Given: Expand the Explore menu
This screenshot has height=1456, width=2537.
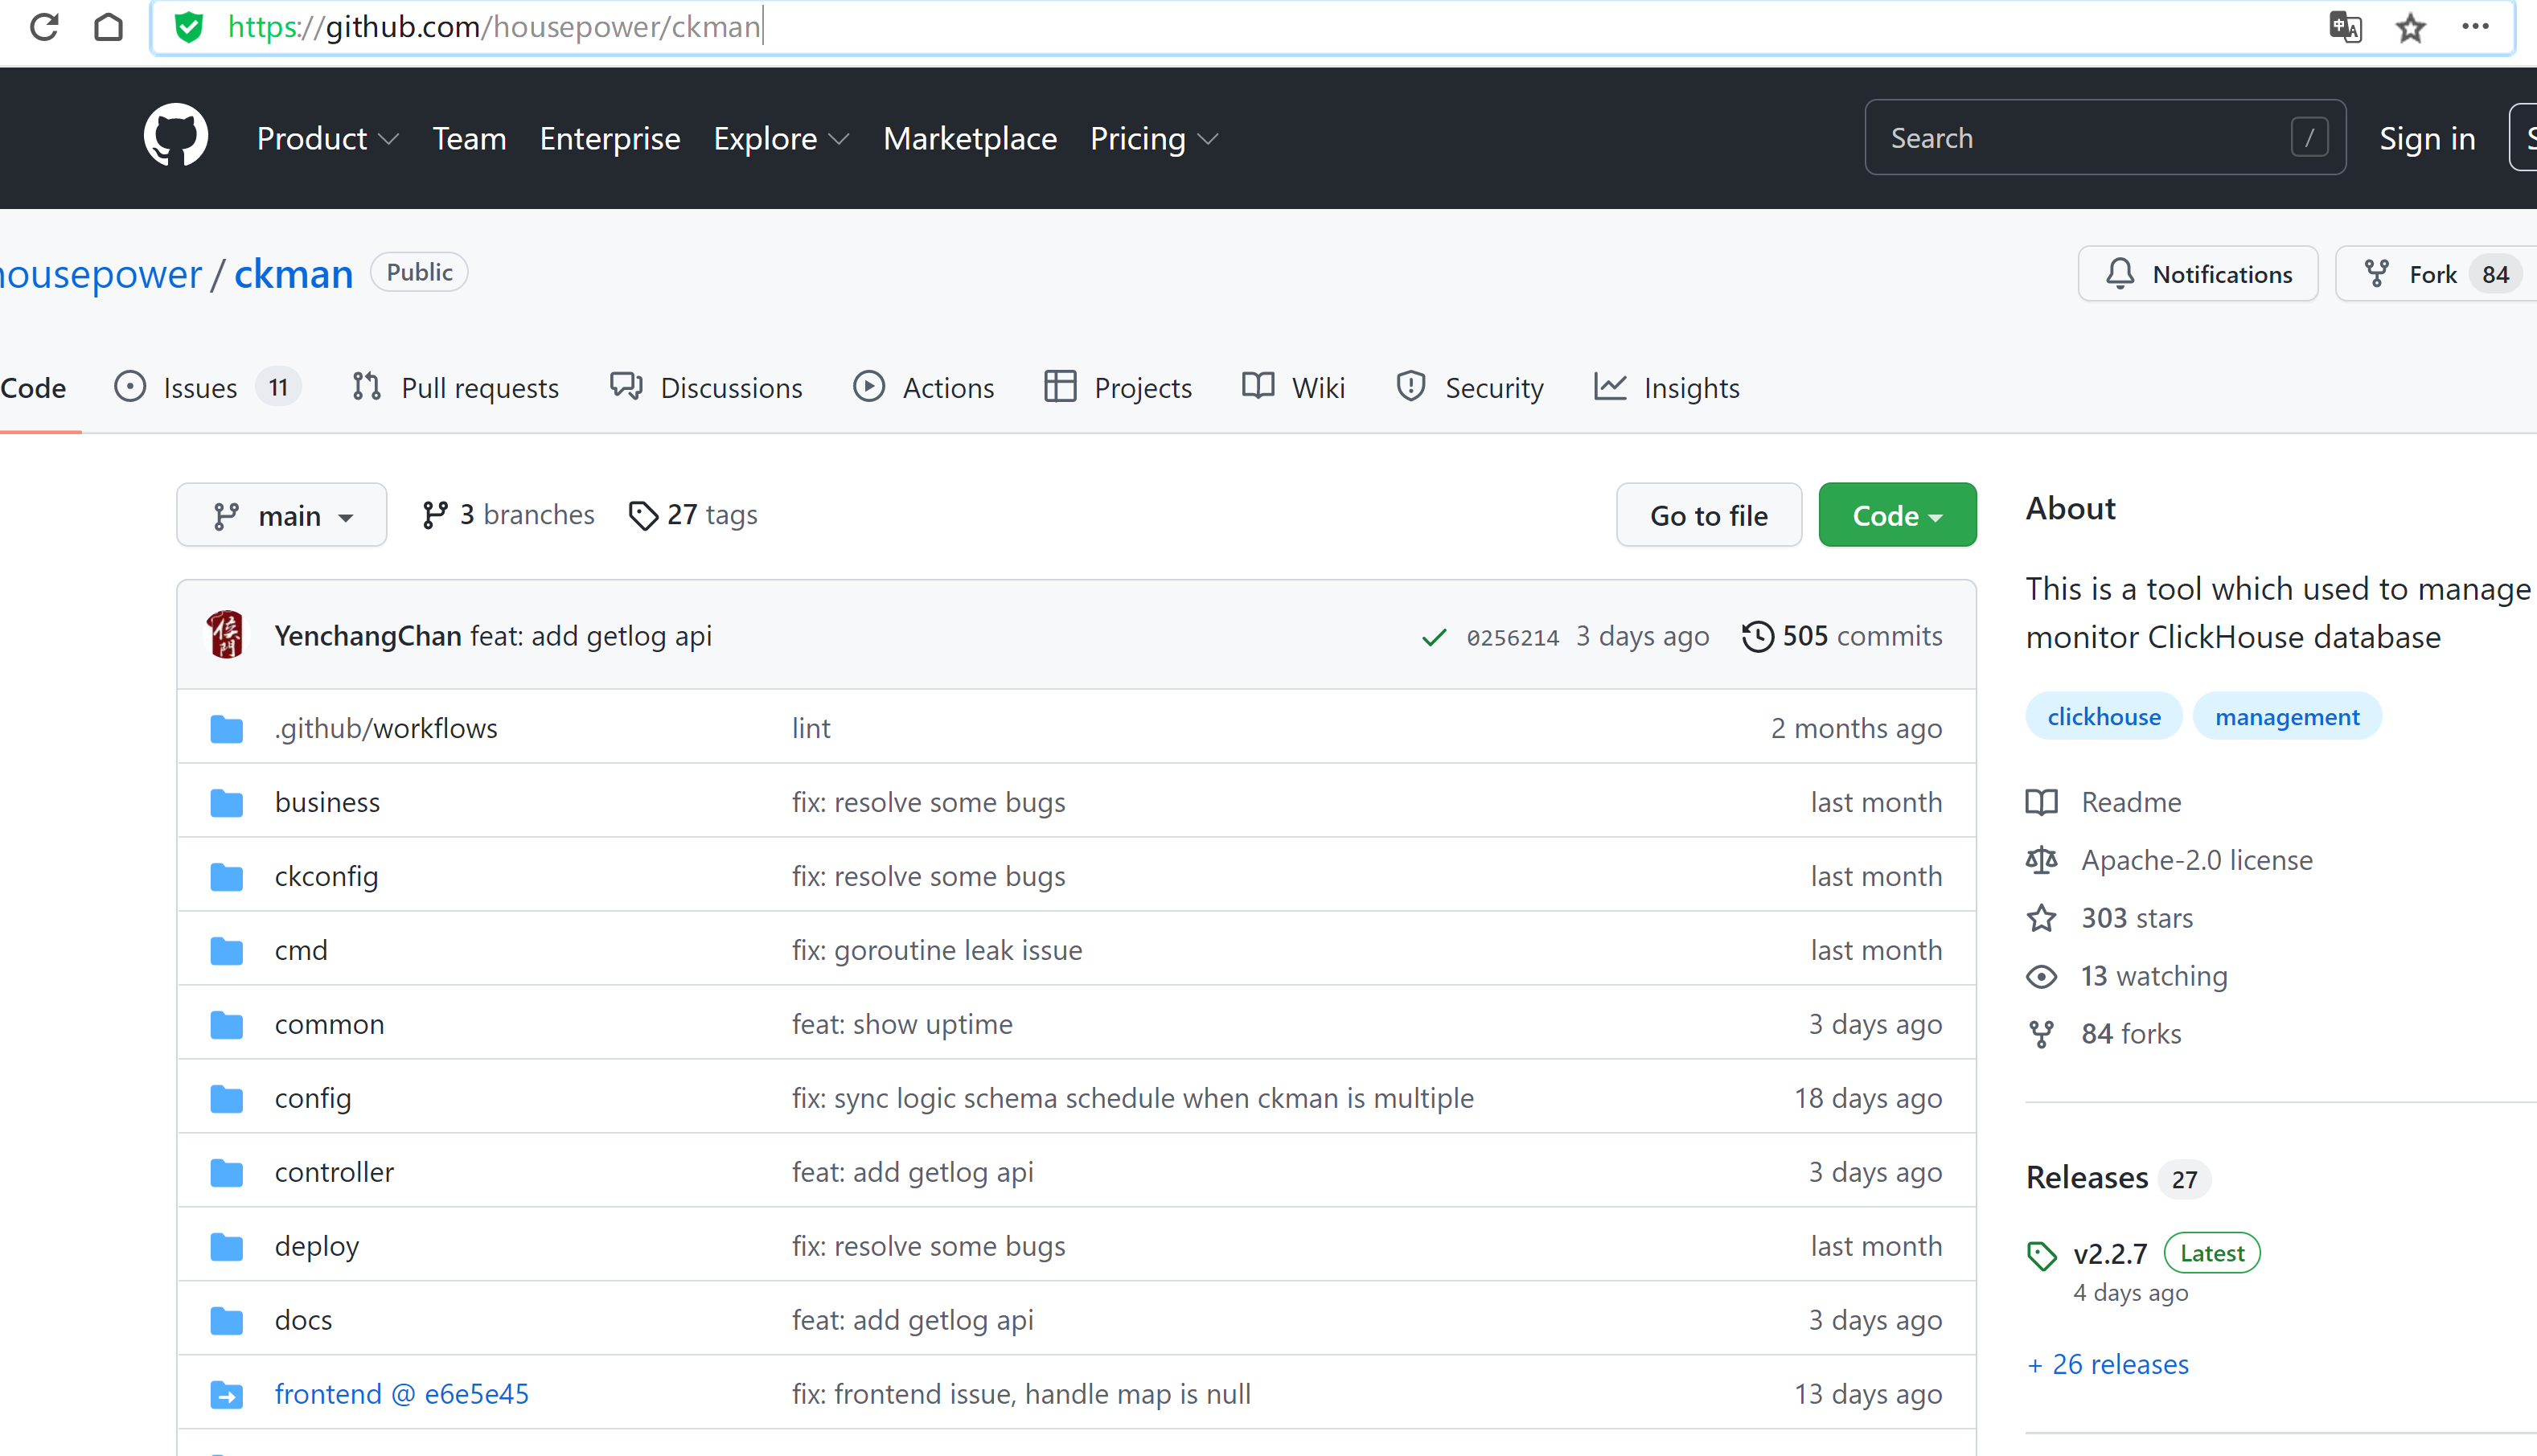Looking at the screenshot, I should coord(781,138).
